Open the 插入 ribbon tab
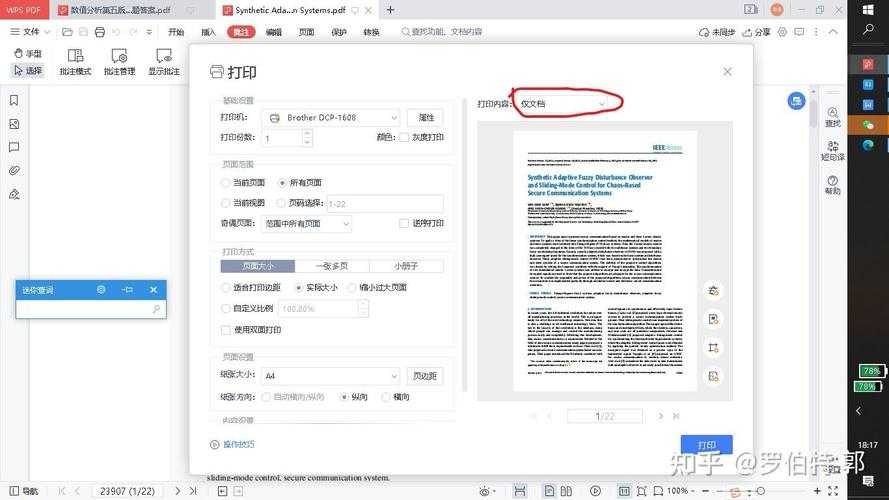The image size is (889, 500). tap(208, 32)
